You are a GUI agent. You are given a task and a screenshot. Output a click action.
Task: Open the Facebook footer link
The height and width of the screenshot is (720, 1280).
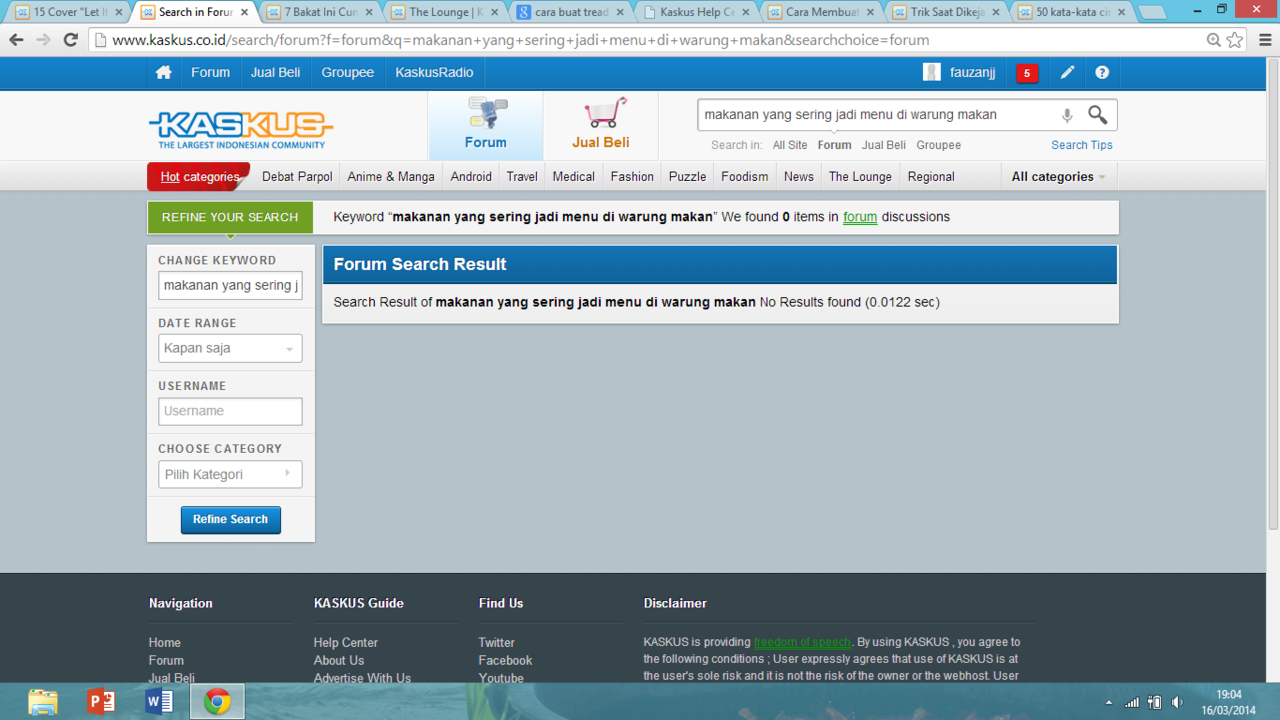(x=506, y=661)
